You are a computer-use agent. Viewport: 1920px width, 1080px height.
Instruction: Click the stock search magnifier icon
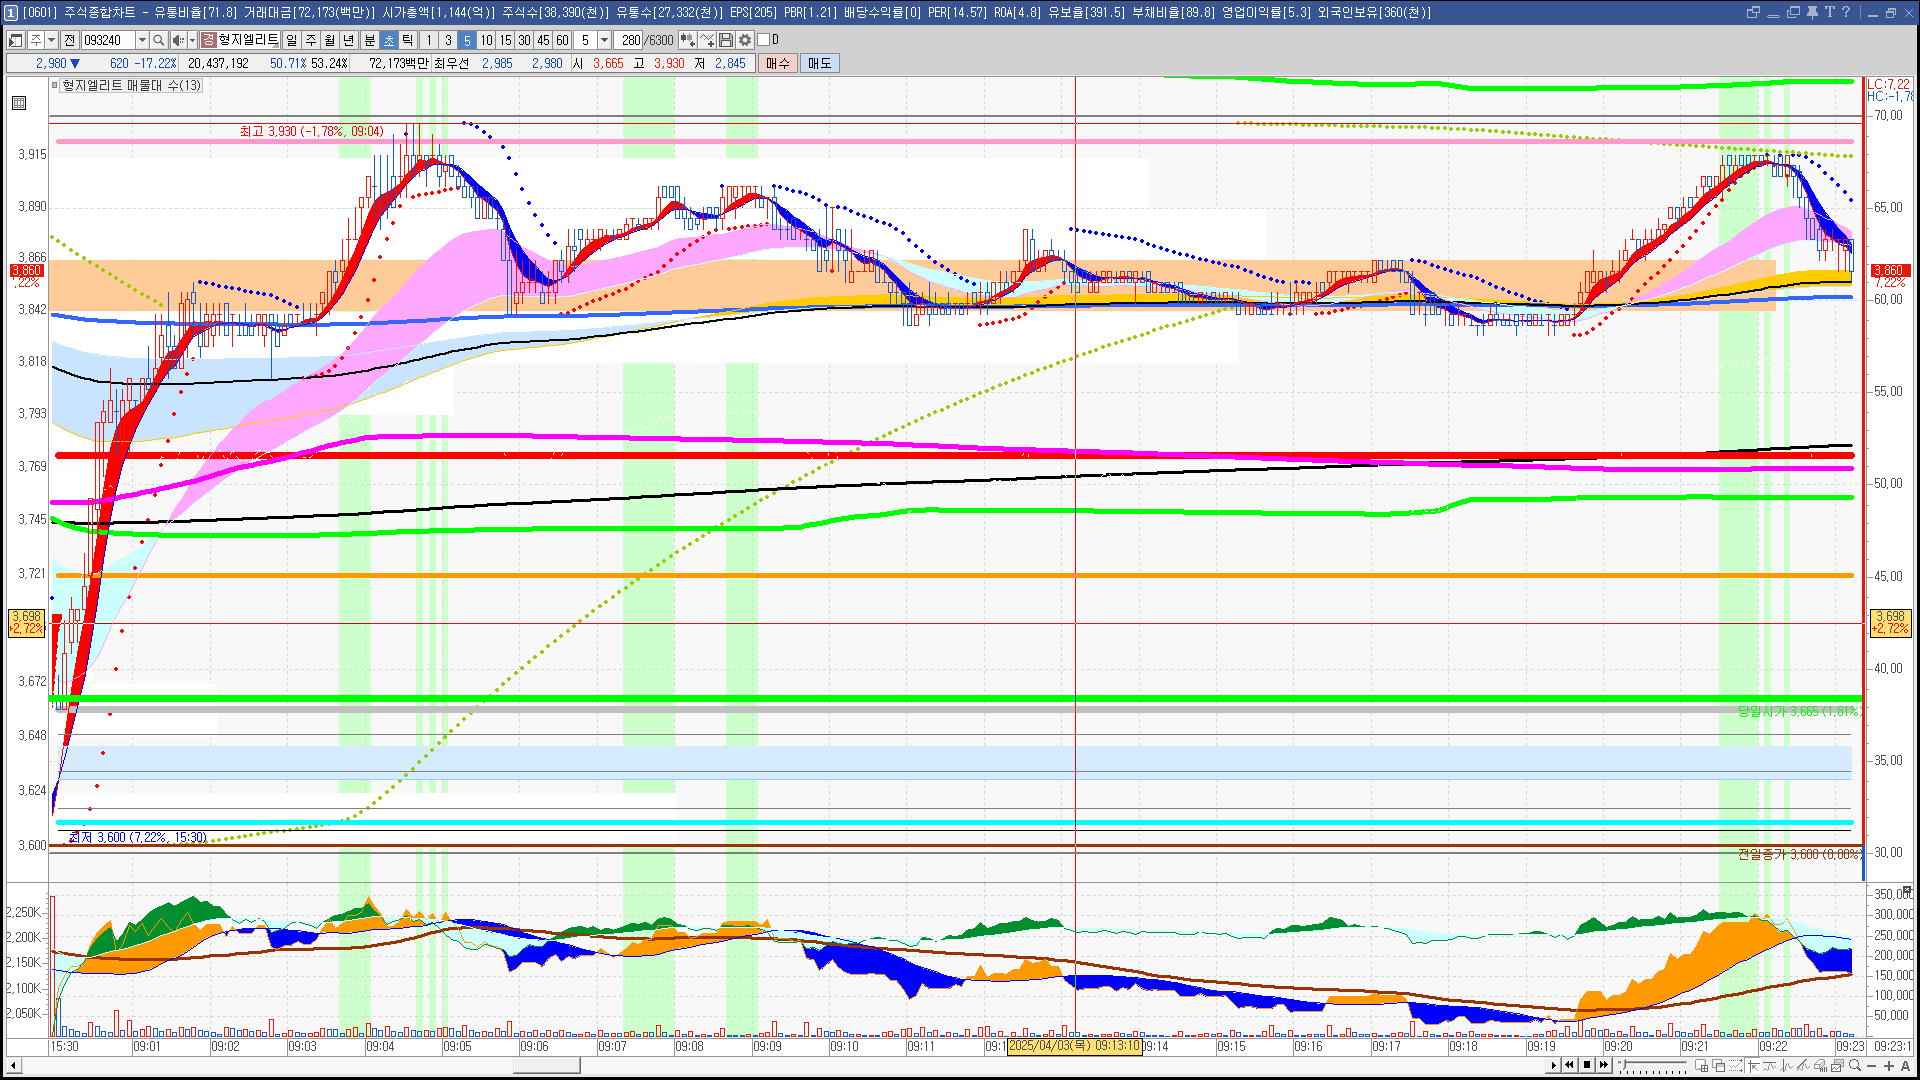[158, 40]
